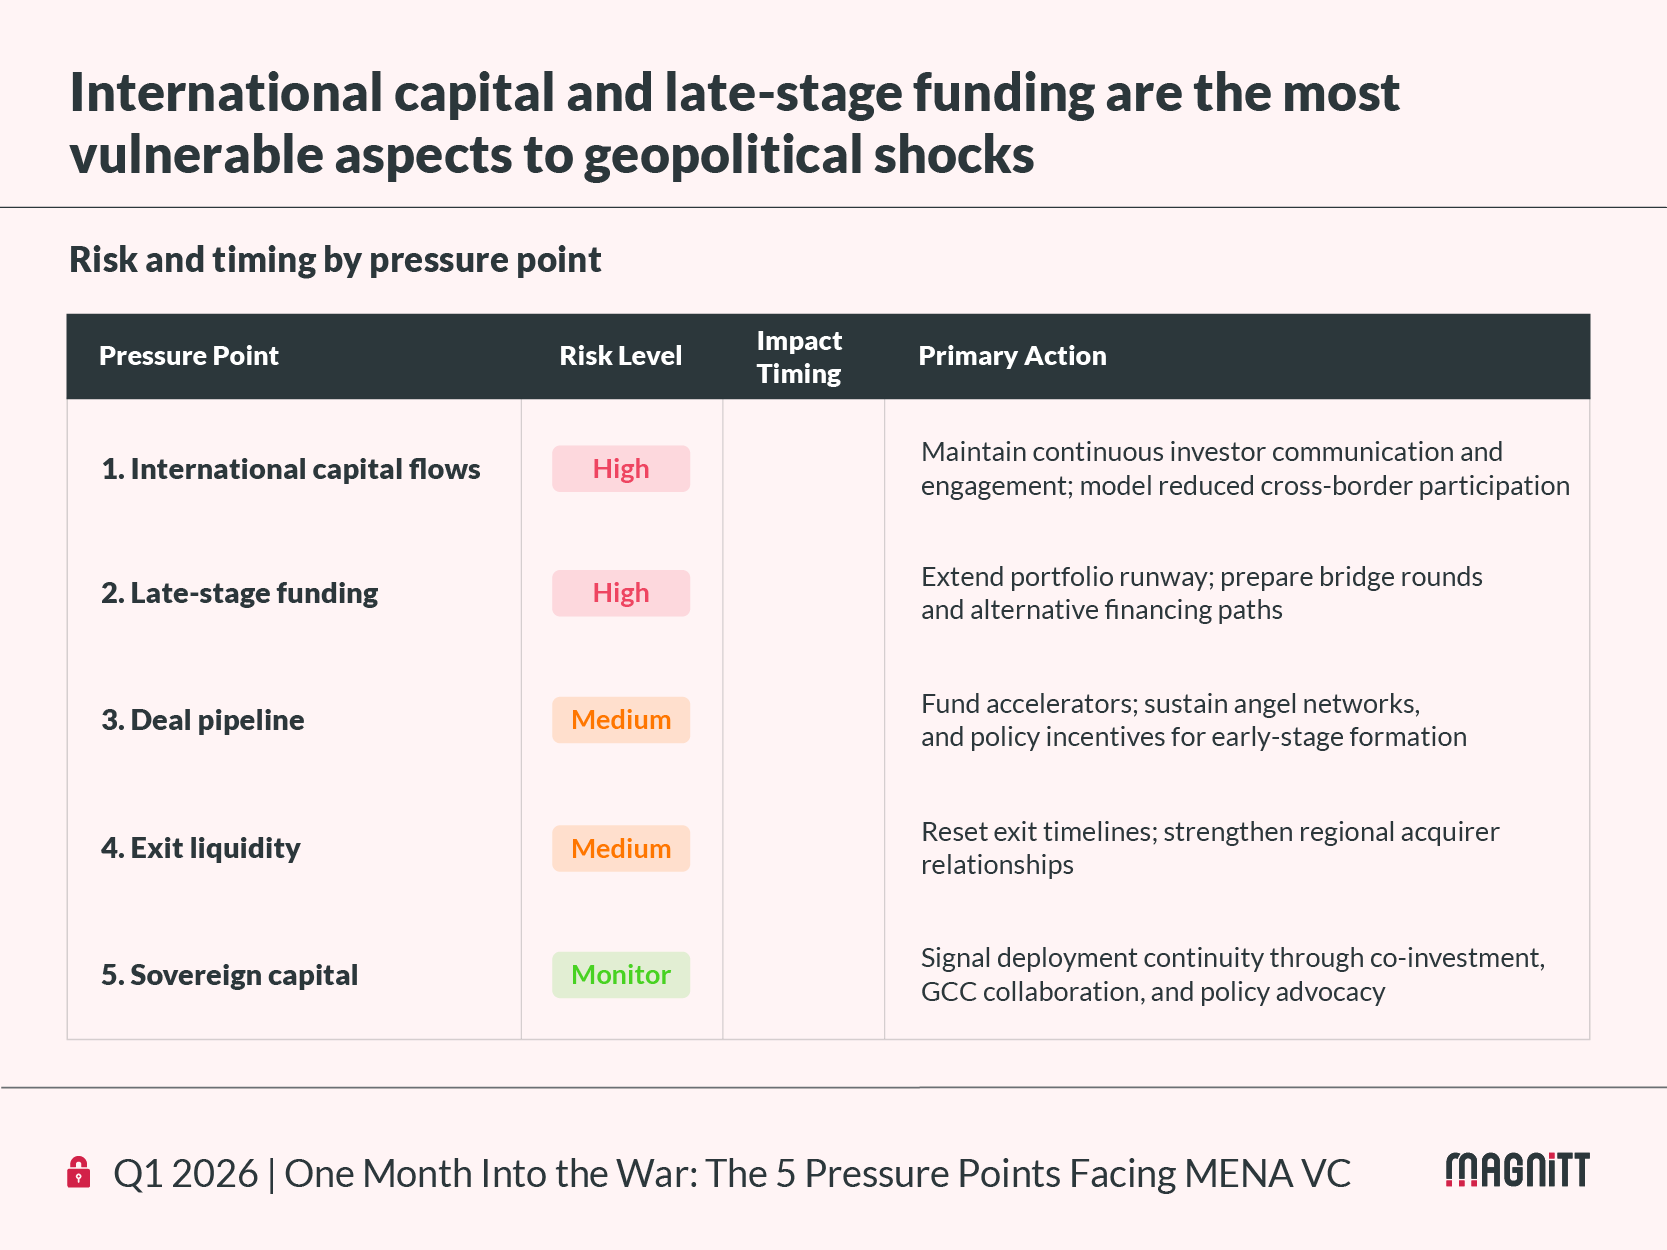Click the Risk and timing subtitle
The height and width of the screenshot is (1250, 1667).
pos(335,260)
